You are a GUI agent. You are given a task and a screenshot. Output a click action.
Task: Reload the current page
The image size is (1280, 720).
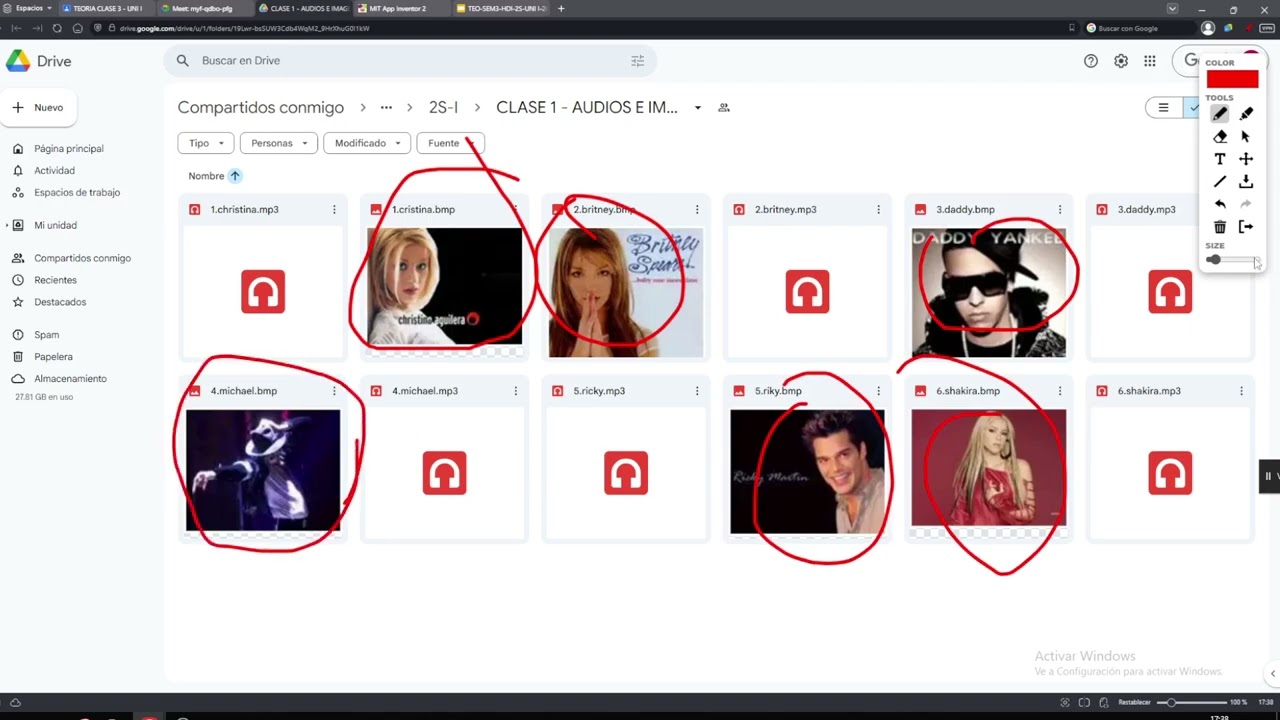pos(56,28)
